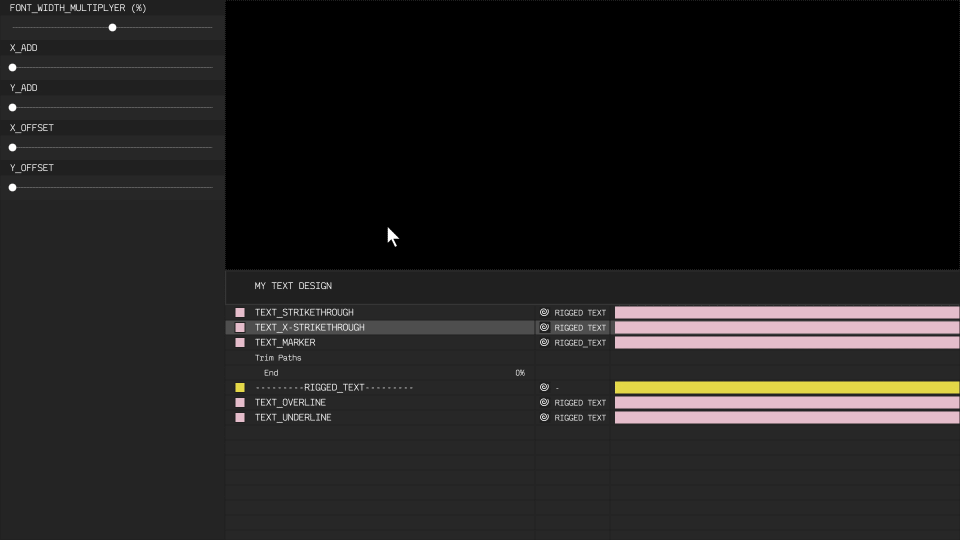The width and height of the screenshot is (960, 540).
Task: Open parent dropdown of TEXT_UNDERLINE layer
Action: pos(580,418)
